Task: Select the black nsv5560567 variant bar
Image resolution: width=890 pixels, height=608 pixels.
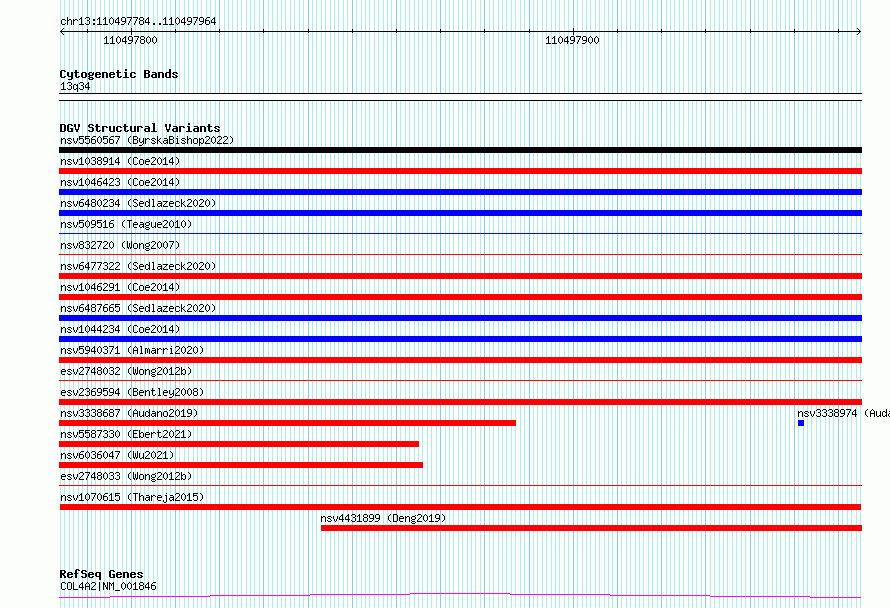Action: pyautogui.click(x=460, y=150)
